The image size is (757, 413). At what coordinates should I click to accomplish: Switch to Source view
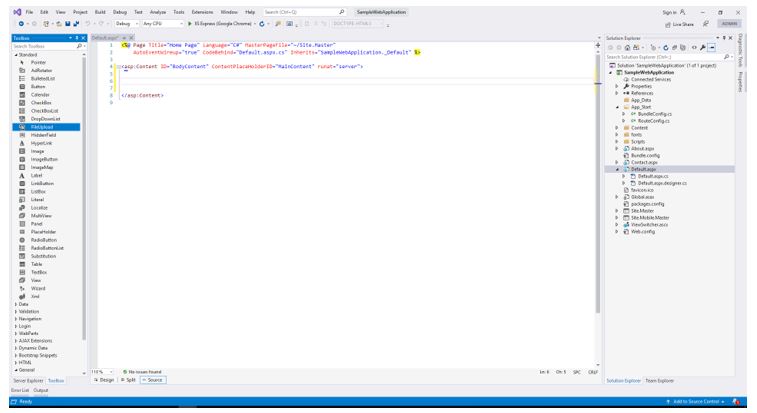(153, 380)
